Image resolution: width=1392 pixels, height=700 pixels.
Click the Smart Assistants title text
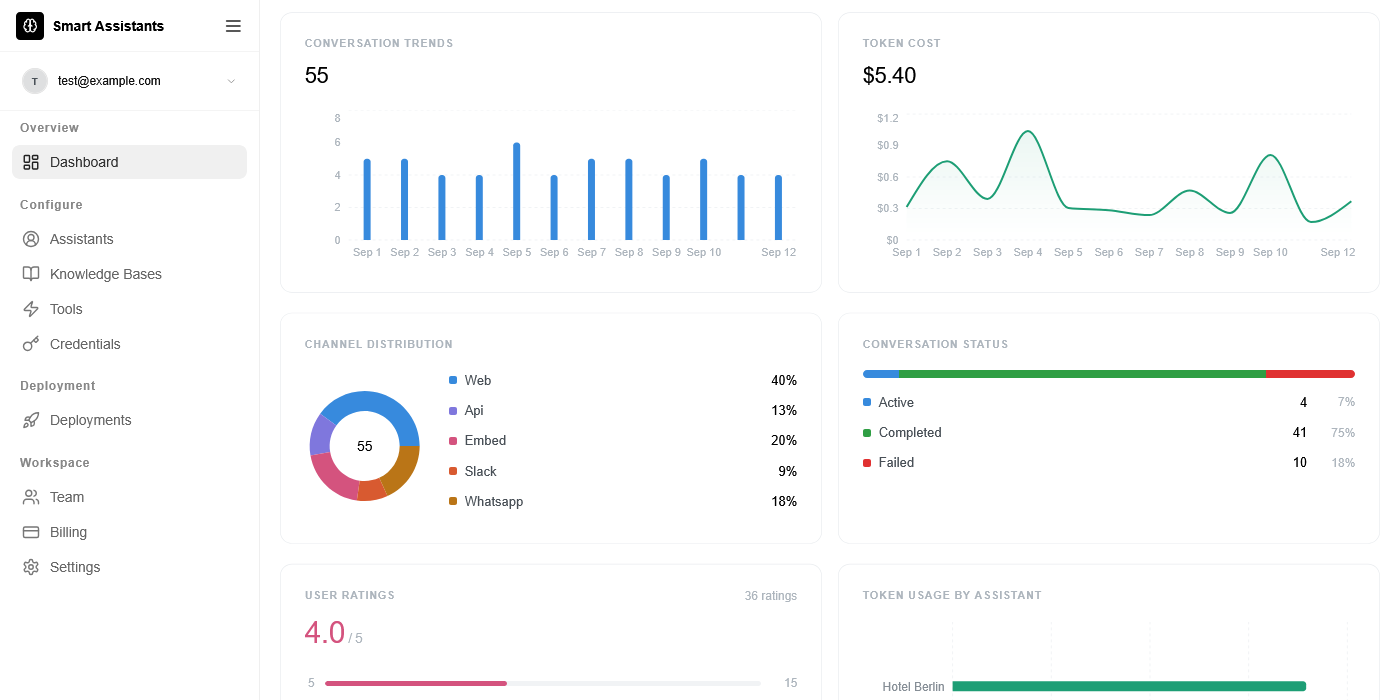click(108, 26)
